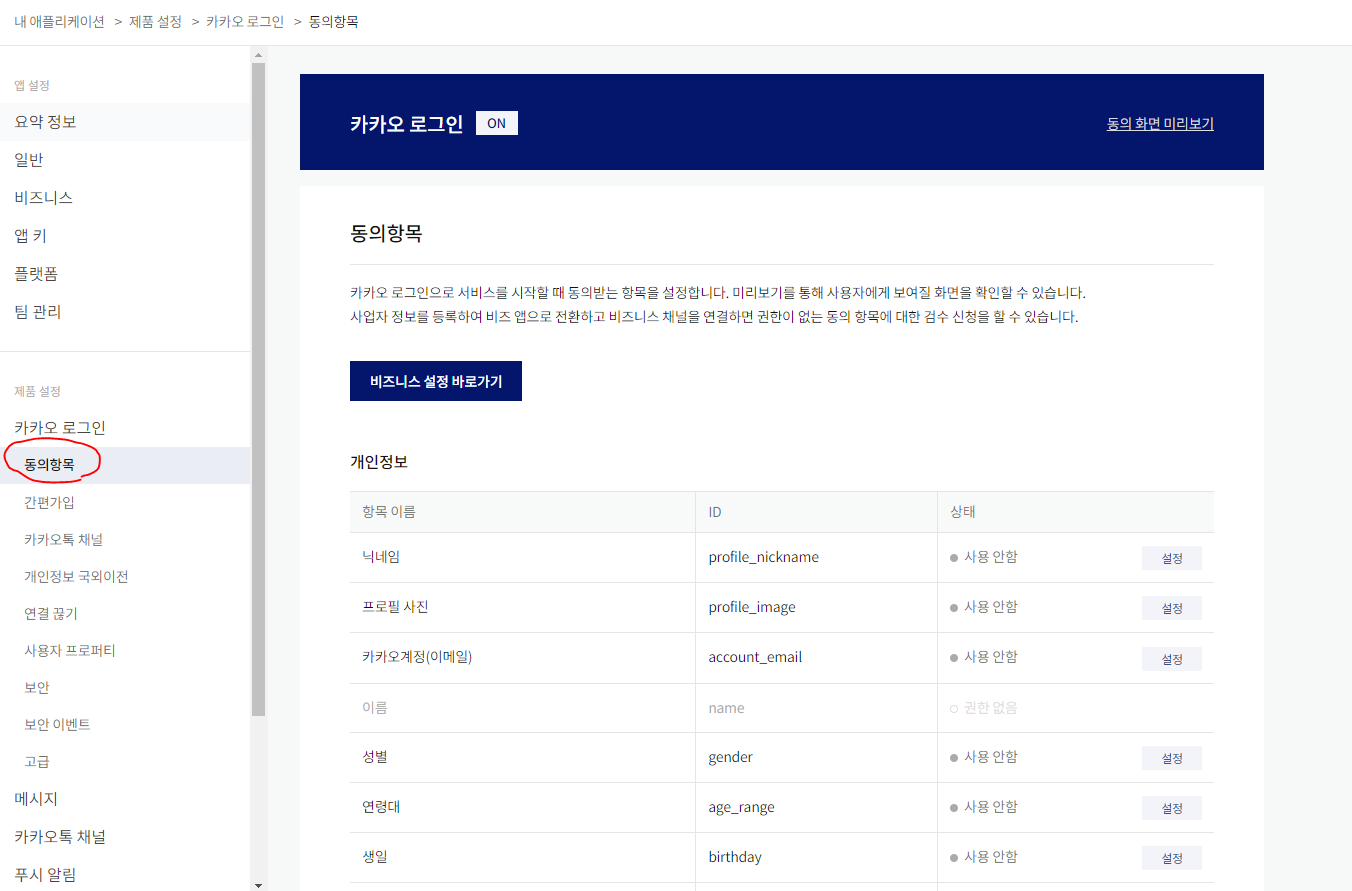Open 팀 관리 in the sidebar
This screenshot has width=1352, height=891.
click(125, 312)
